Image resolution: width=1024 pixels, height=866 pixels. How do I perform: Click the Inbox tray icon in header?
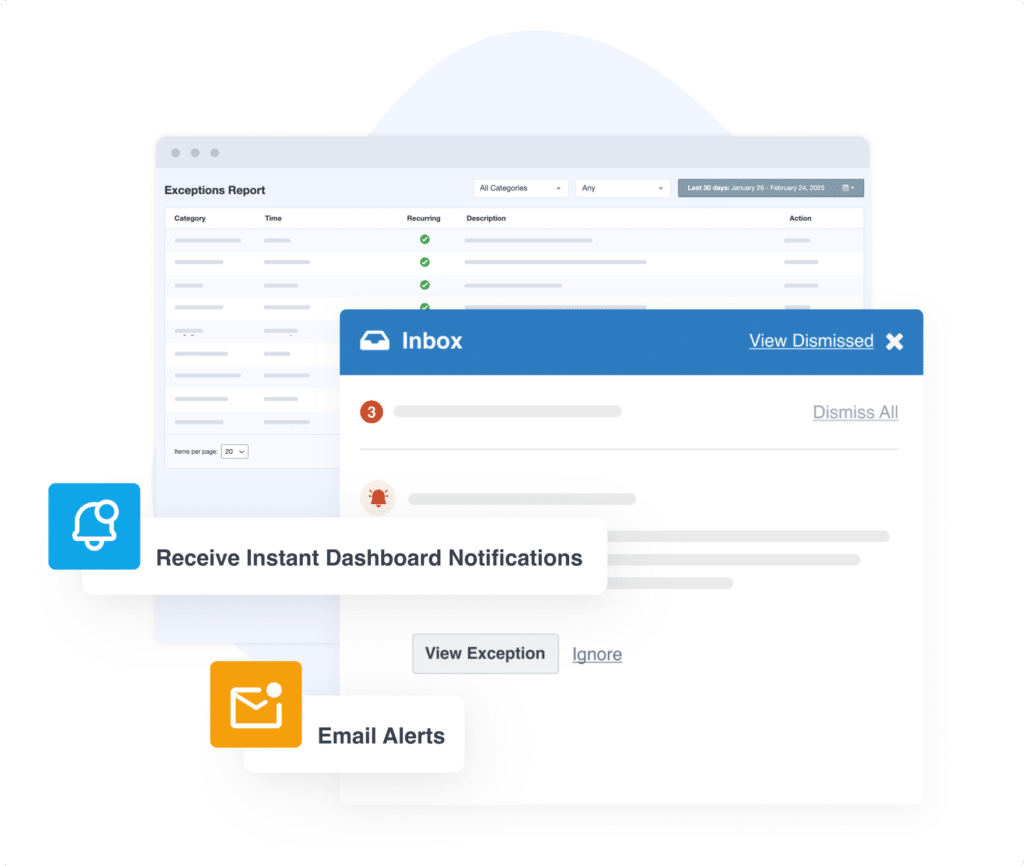(375, 341)
